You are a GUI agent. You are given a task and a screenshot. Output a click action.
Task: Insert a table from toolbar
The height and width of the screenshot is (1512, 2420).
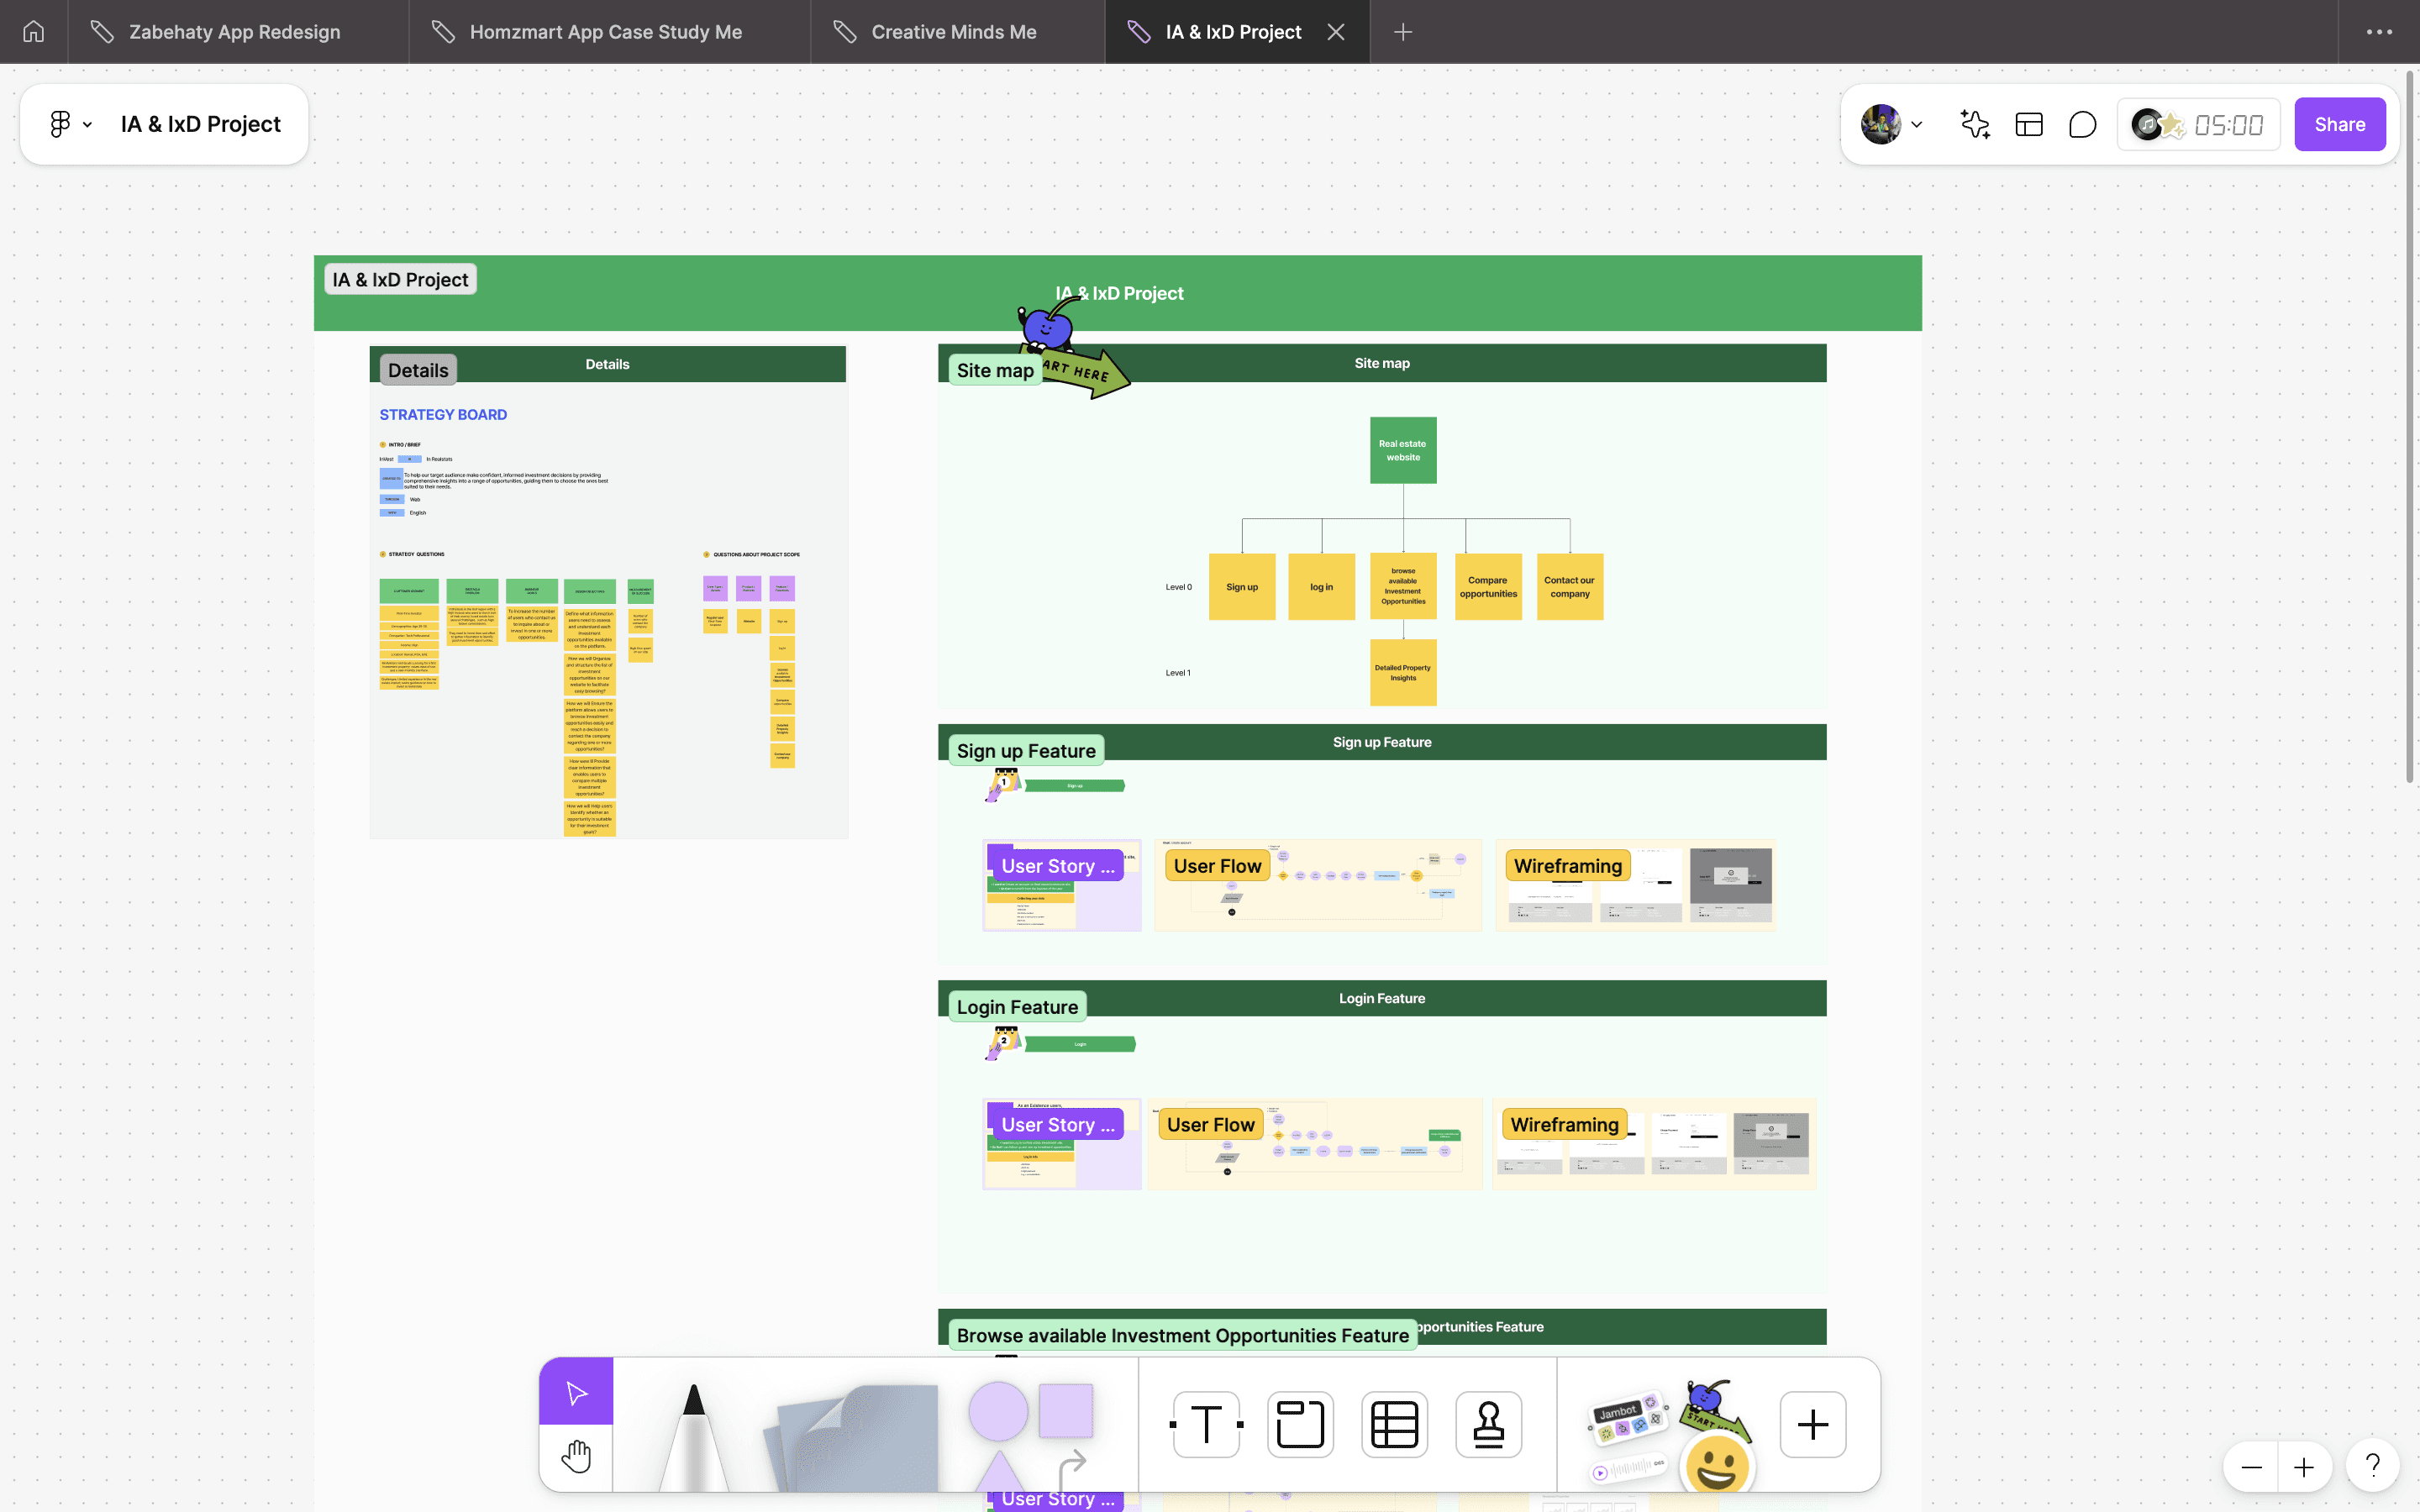pos(1394,1424)
